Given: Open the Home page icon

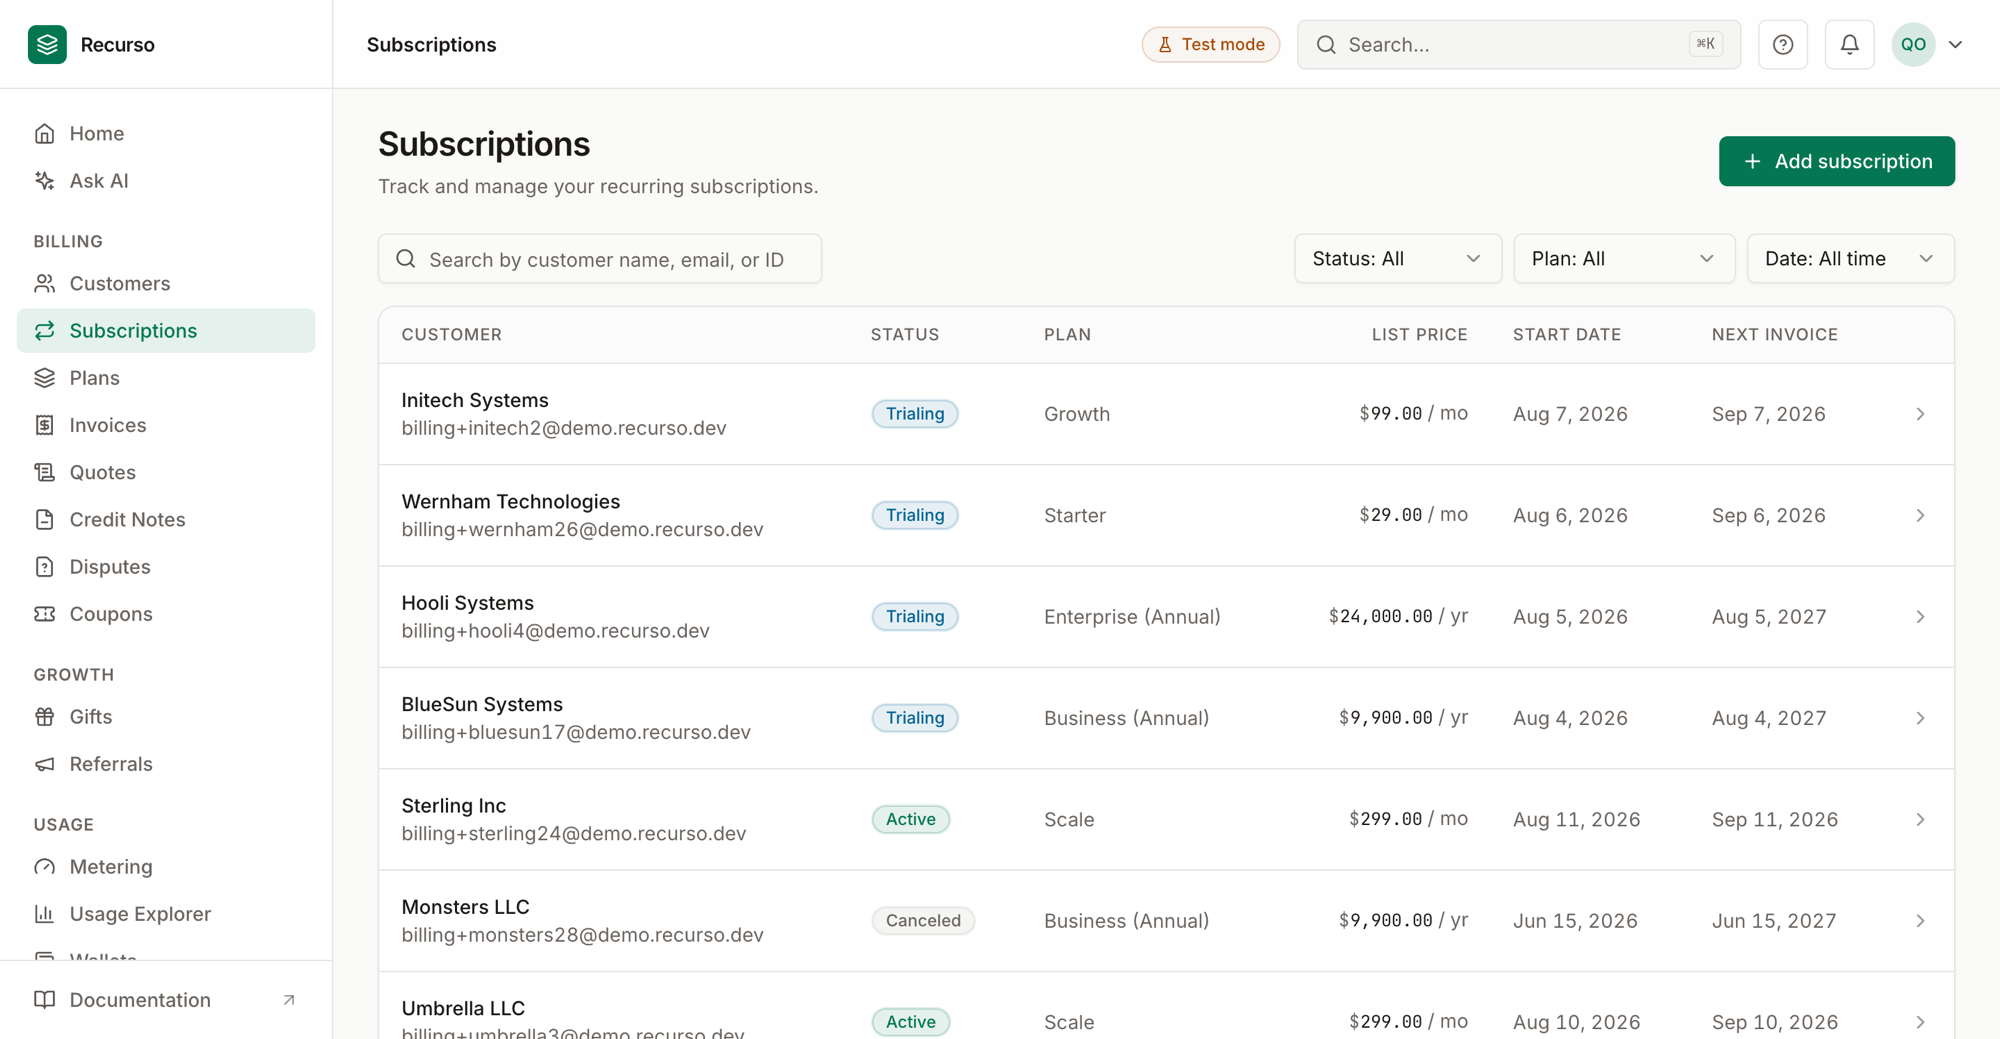Looking at the screenshot, I should [44, 133].
